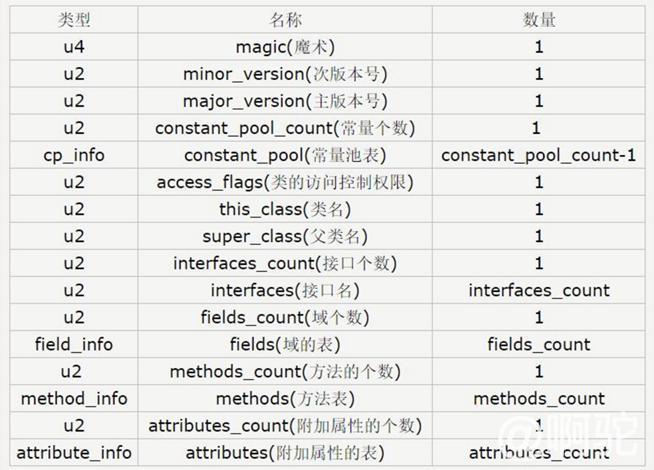Screen dimensions: 654x470
Task: Select the this_class(类名) cell
Action: (x=285, y=209)
